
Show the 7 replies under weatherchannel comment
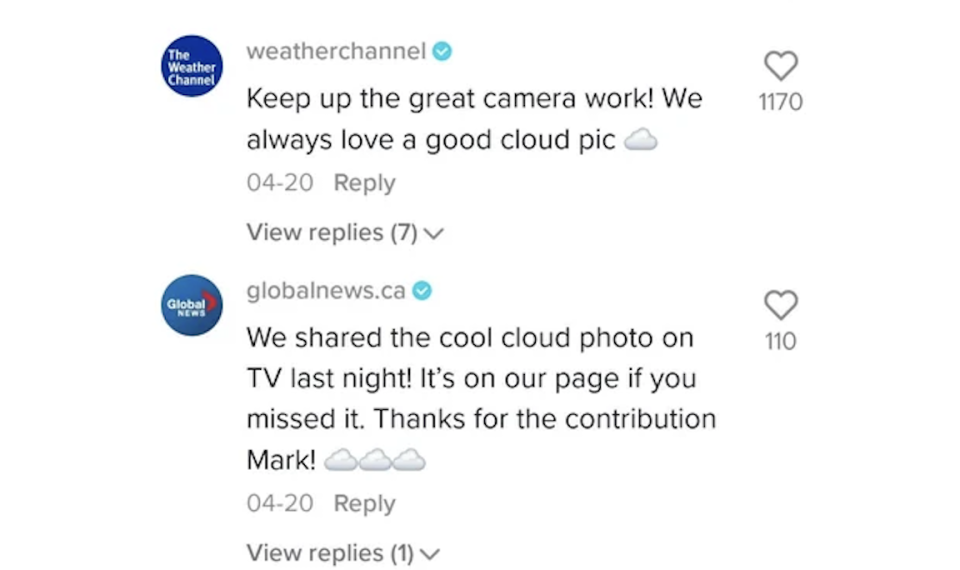[x=331, y=233]
